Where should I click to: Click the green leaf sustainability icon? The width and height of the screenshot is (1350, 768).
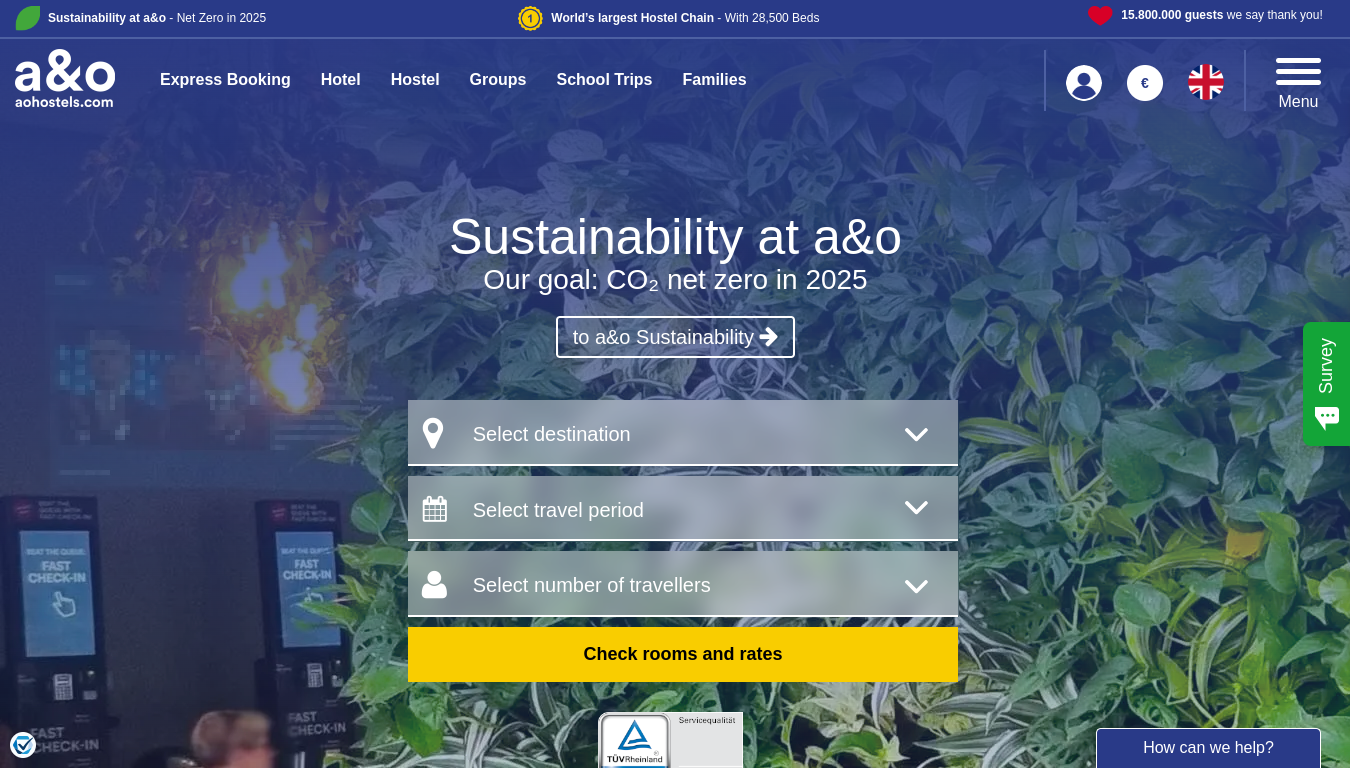coord(28,18)
